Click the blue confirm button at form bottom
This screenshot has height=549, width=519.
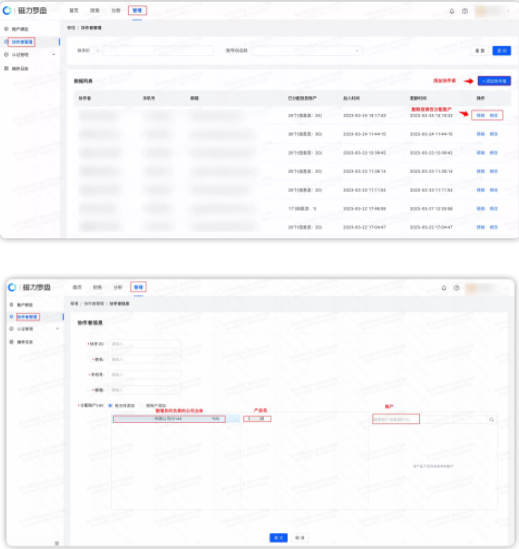click(278, 537)
